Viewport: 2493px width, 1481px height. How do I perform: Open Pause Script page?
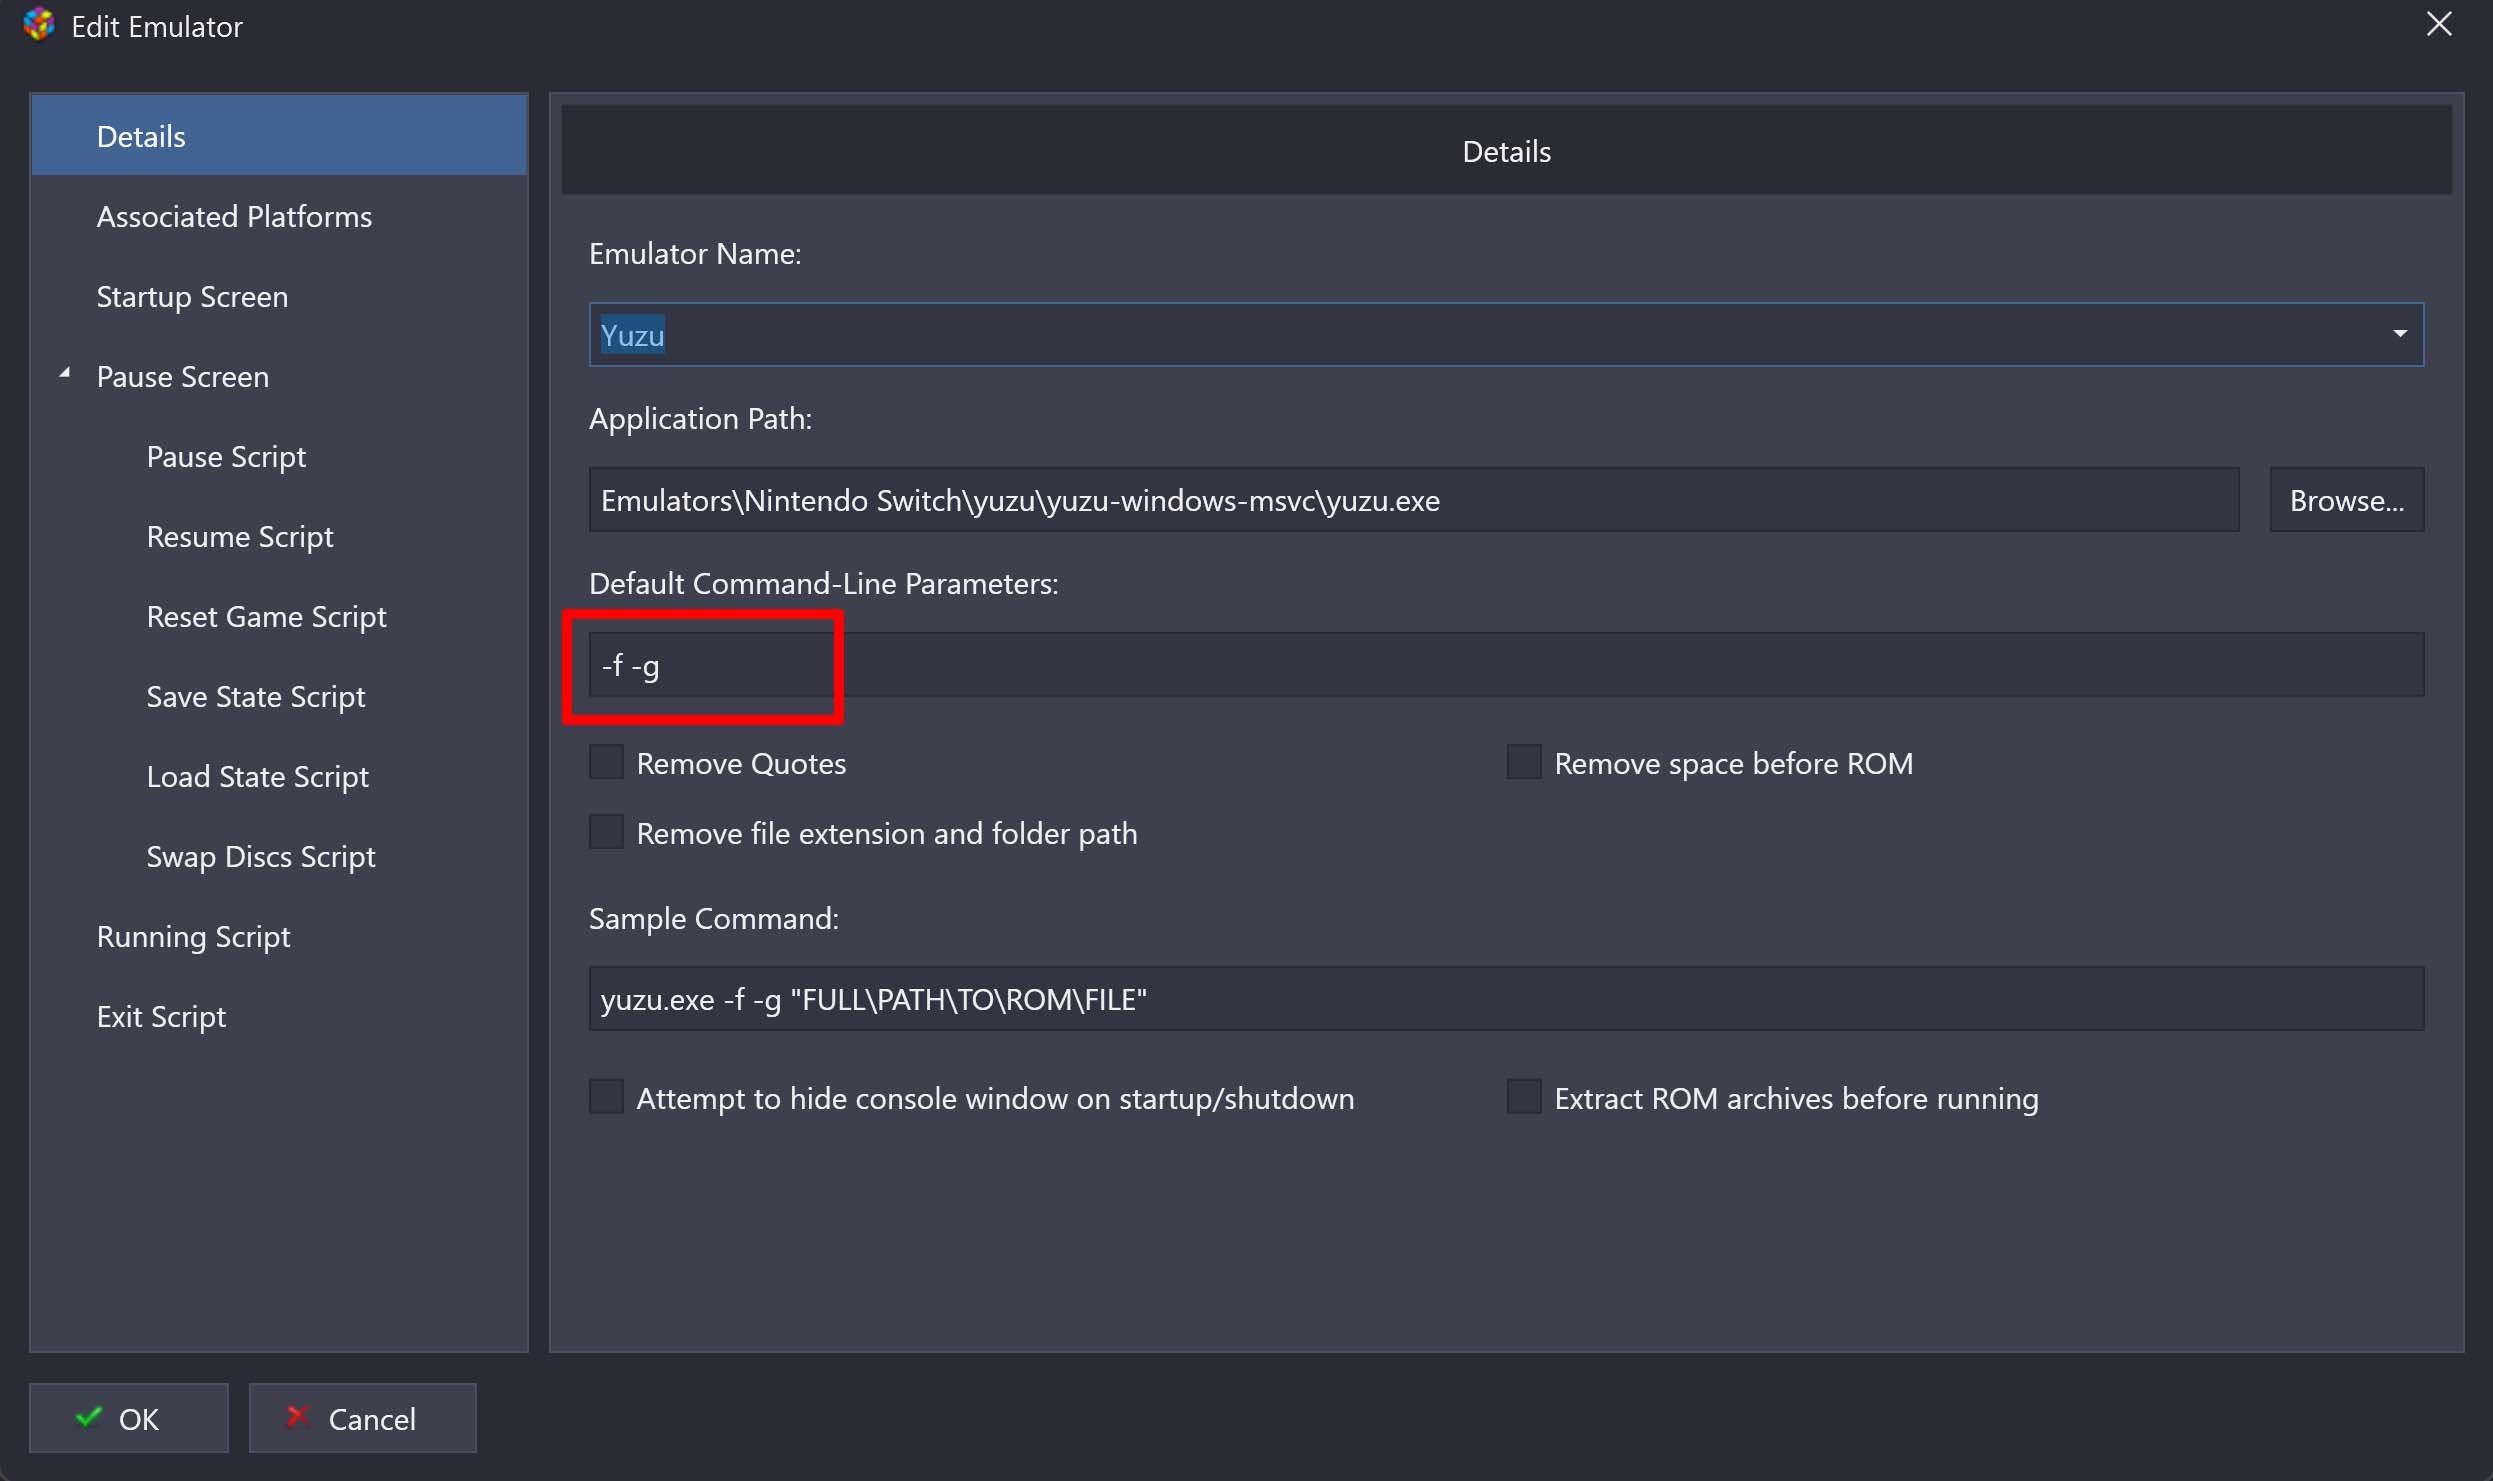point(226,456)
